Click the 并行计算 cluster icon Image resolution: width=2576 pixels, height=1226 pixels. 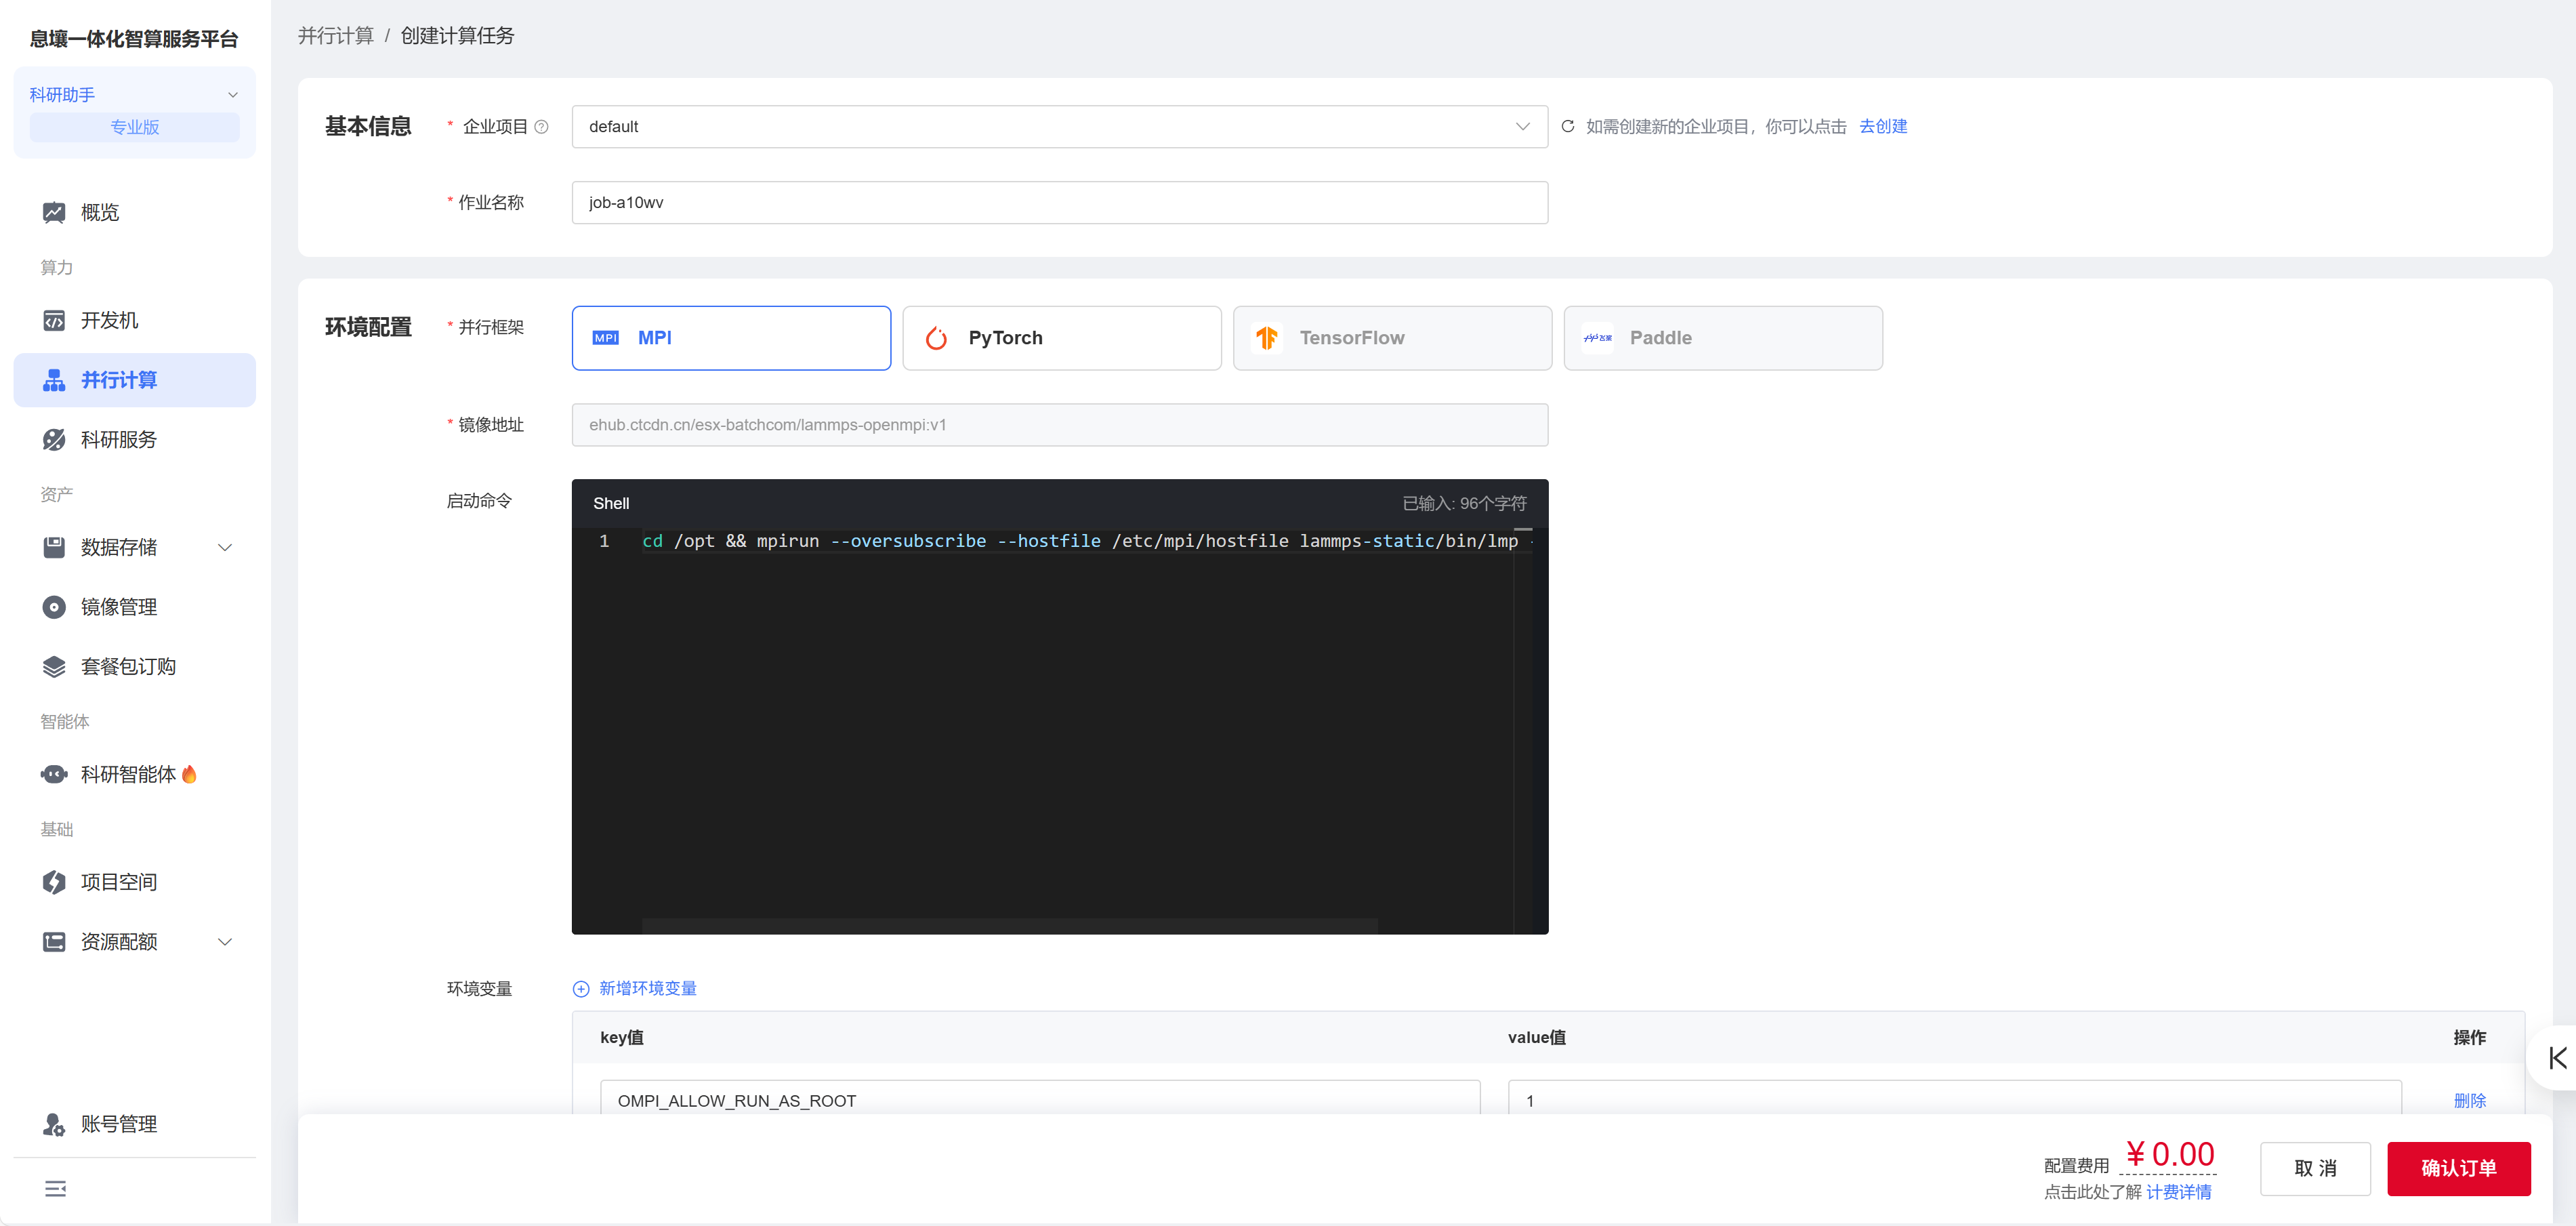pos(54,380)
